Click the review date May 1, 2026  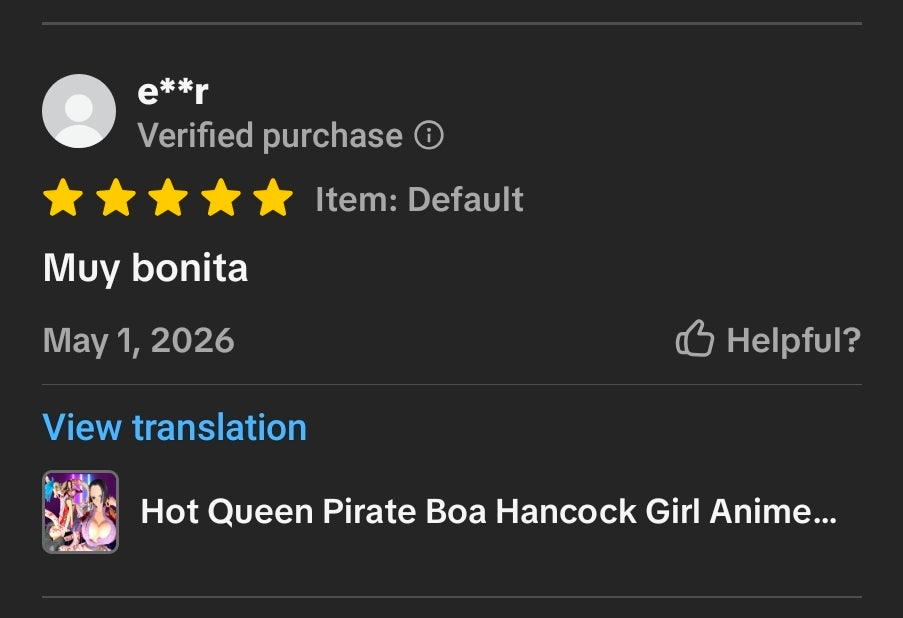[139, 341]
